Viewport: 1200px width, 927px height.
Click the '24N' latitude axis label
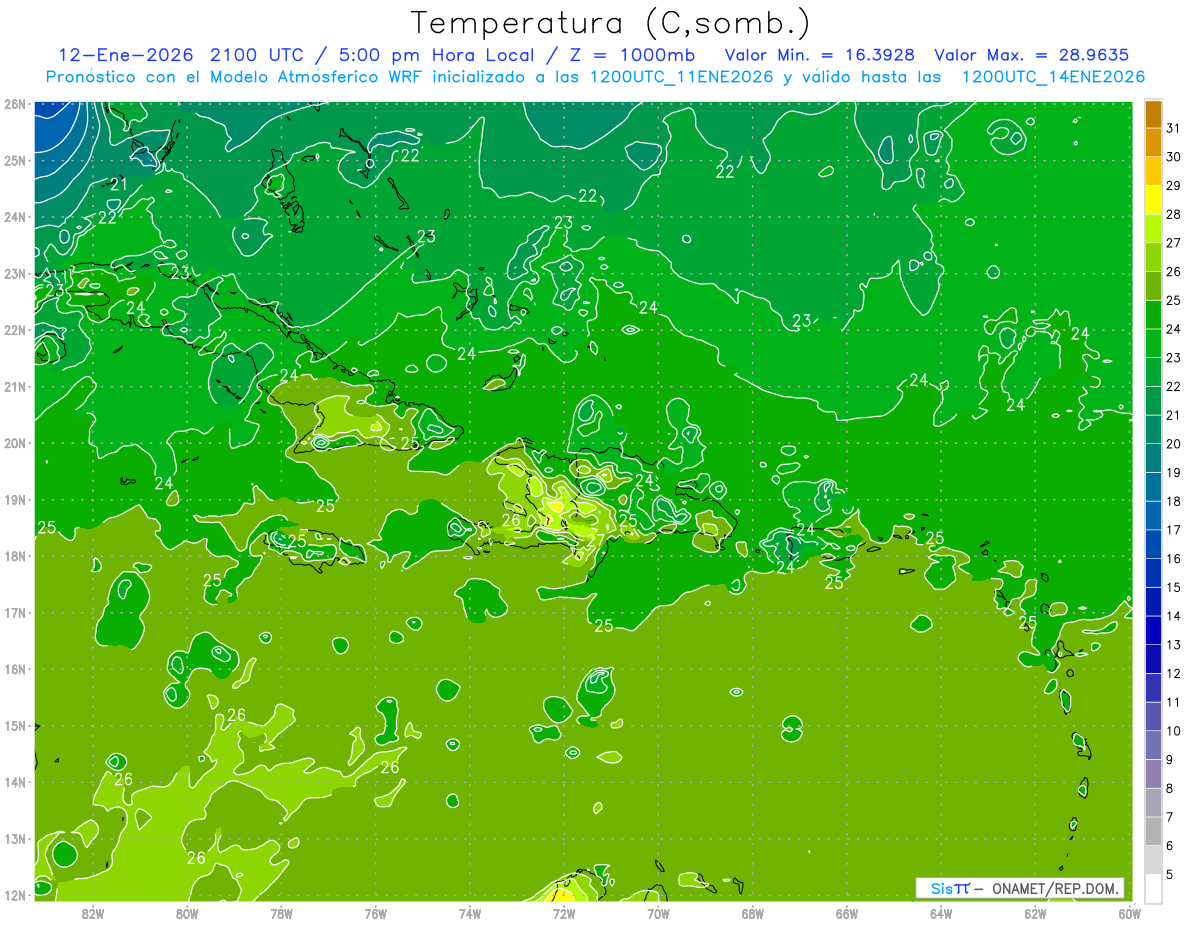coord(14,217)
